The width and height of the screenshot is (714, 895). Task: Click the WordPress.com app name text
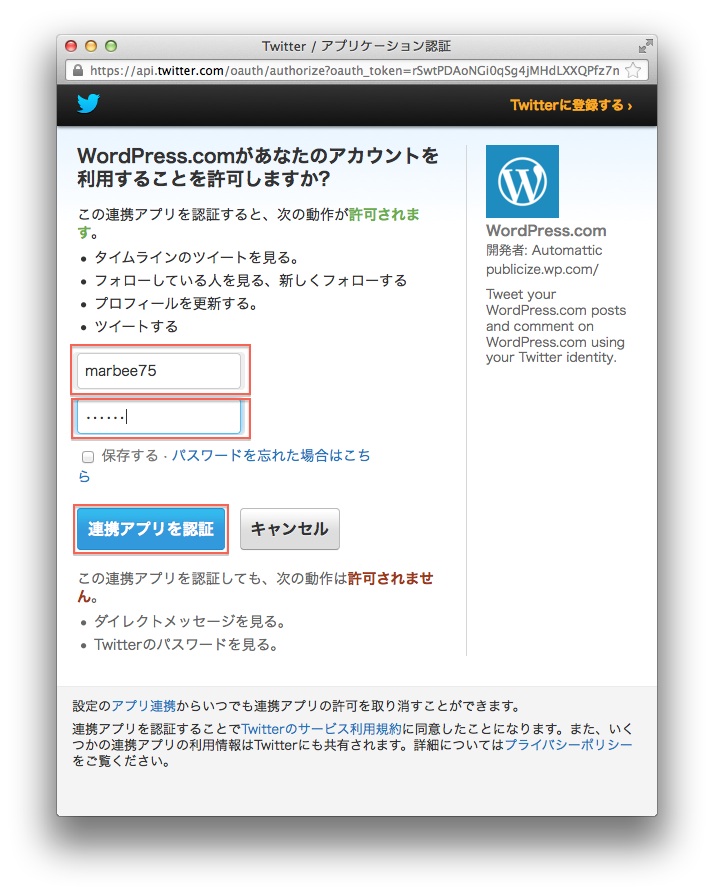[546, 231]
